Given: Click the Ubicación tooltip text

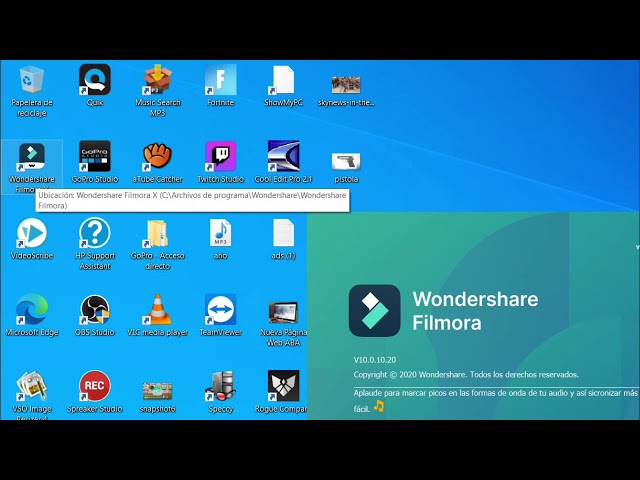Looking at the screenshot, I should pyautogui.click(x=192, y=200).
